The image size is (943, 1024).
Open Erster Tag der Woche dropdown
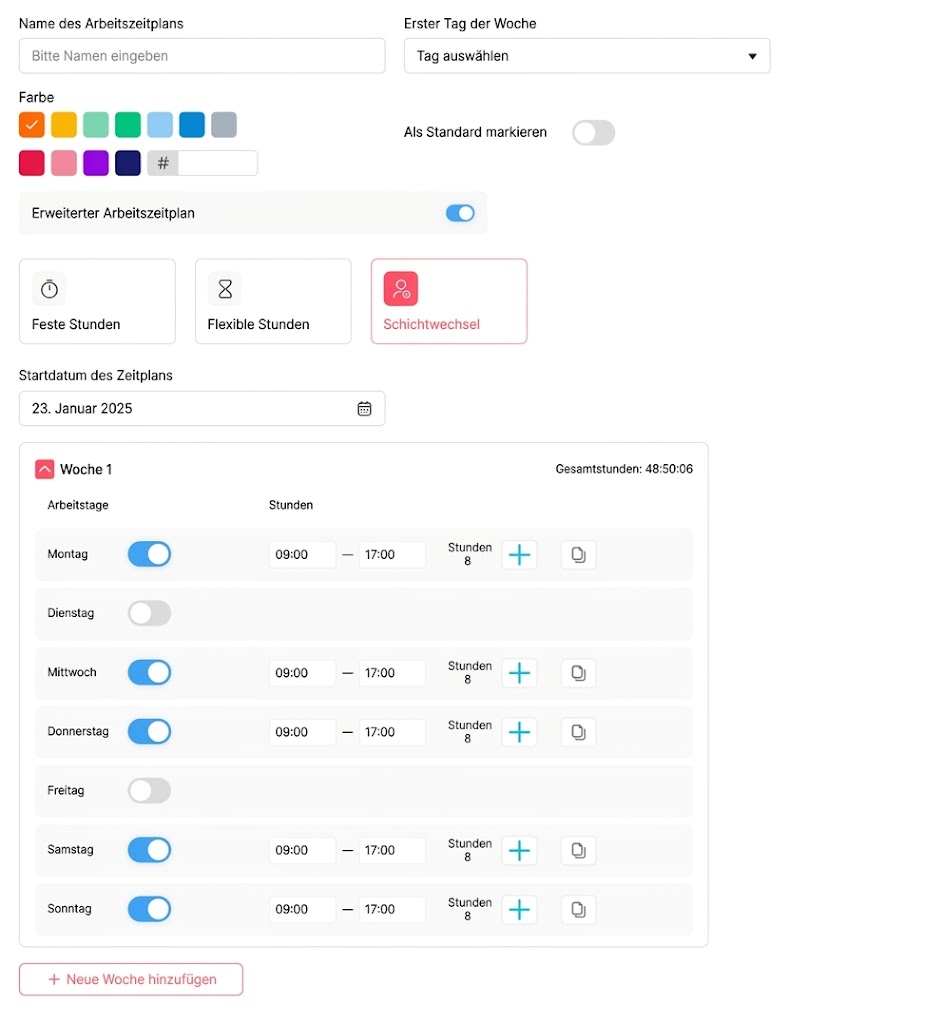click(x=587, y=56)
